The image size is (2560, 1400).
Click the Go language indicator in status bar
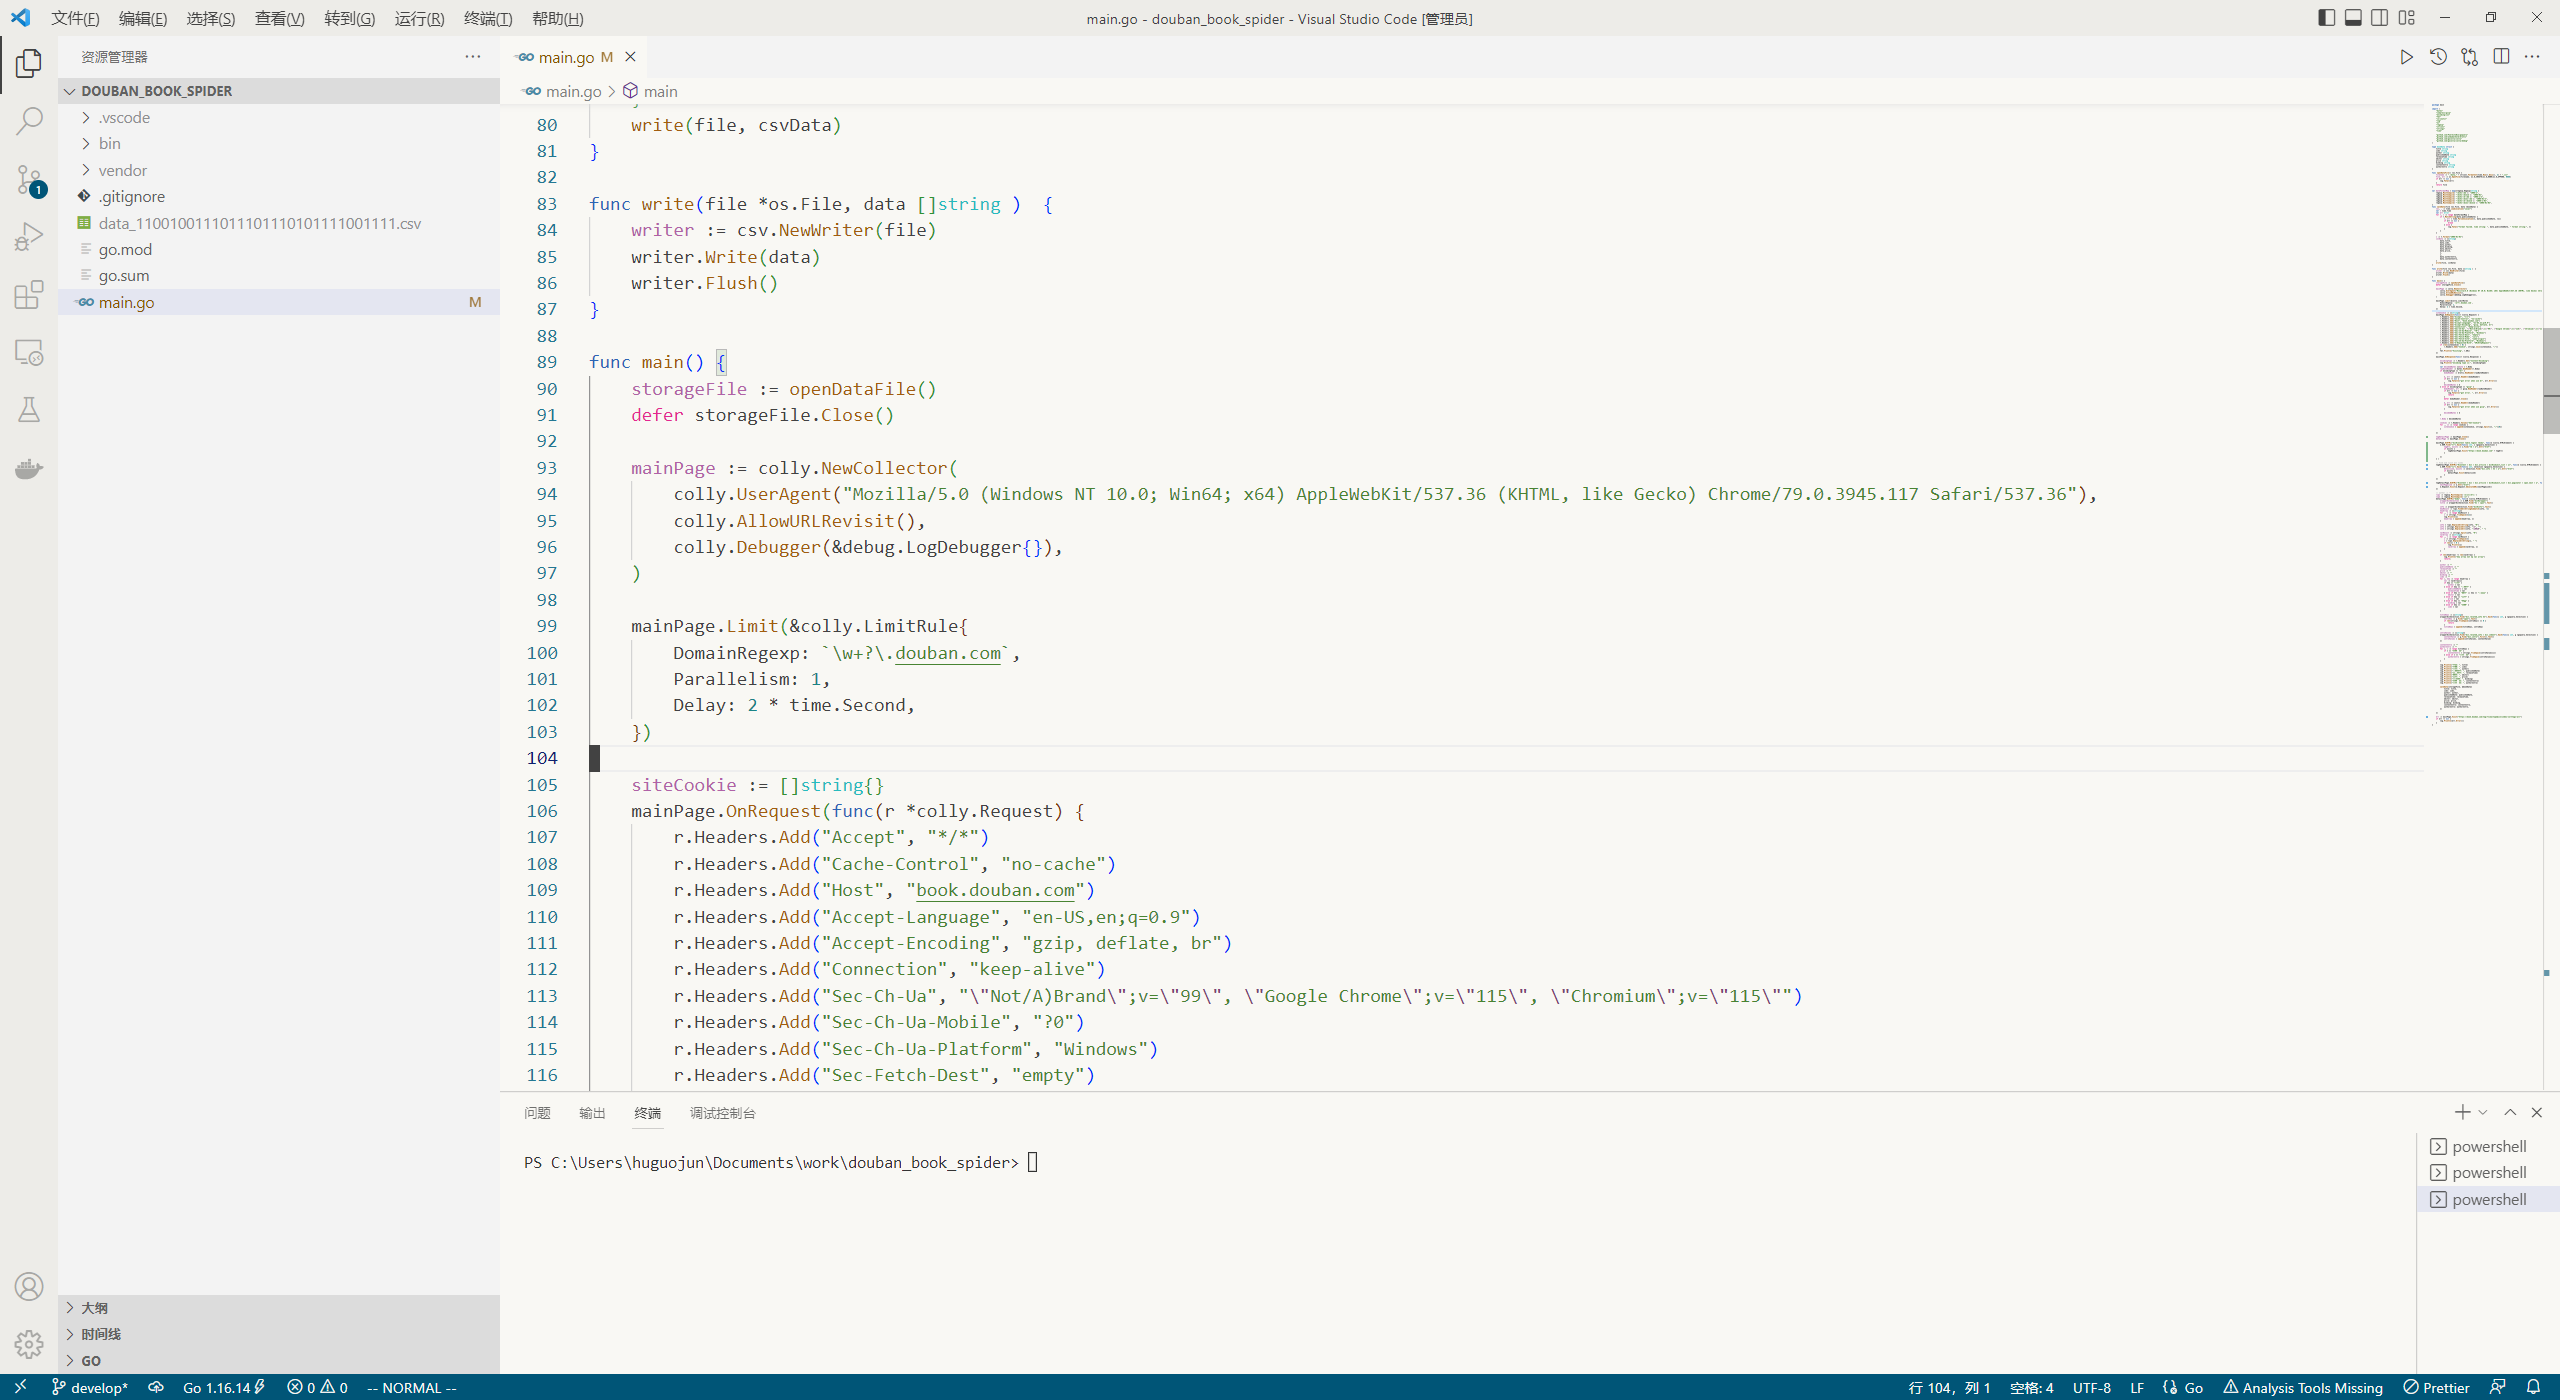[2191, 1388]
